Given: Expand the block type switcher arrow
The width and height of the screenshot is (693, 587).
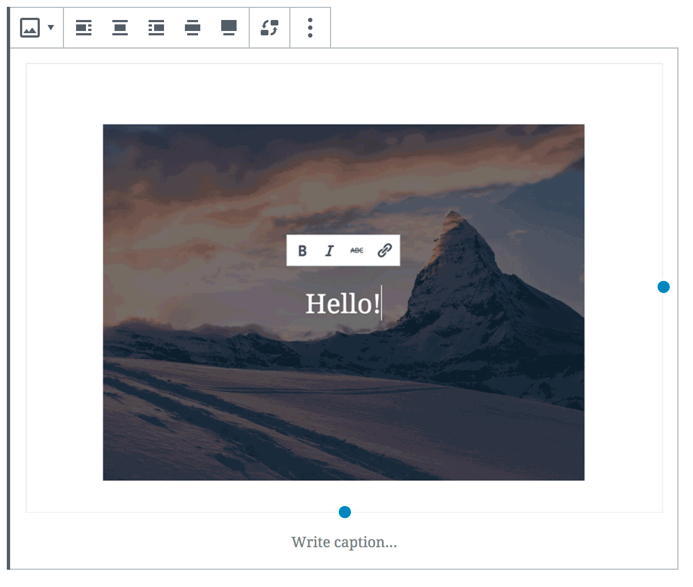Looking at the screenshot, I should tap(51, 28).
